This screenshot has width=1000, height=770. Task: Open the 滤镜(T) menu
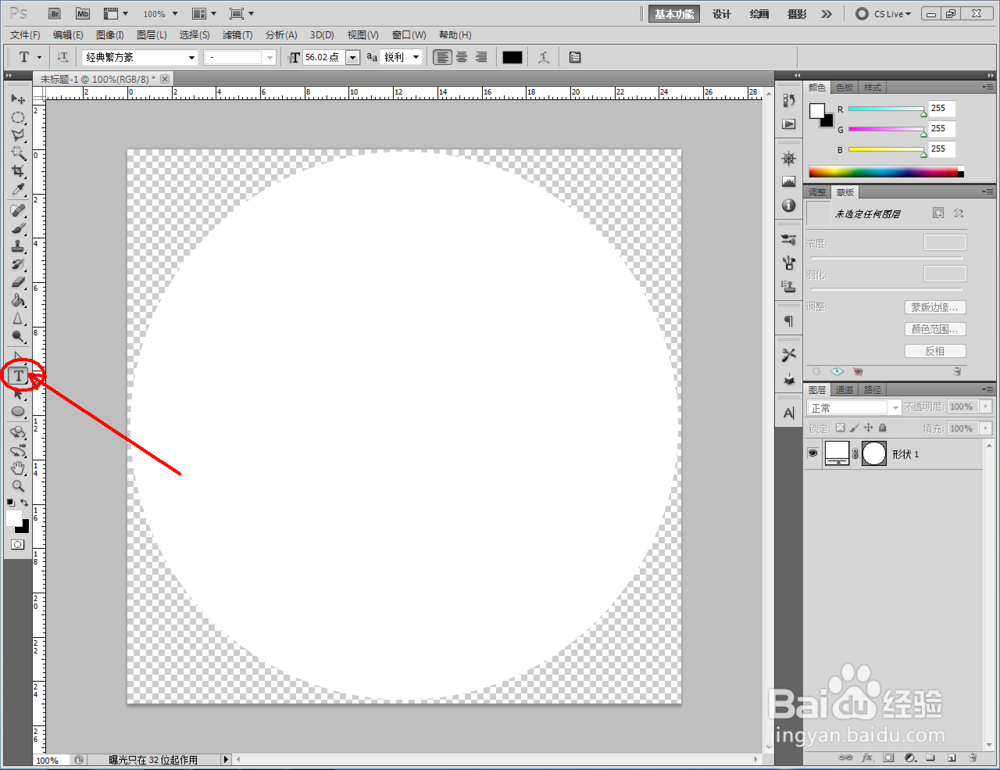click(238, 35)
